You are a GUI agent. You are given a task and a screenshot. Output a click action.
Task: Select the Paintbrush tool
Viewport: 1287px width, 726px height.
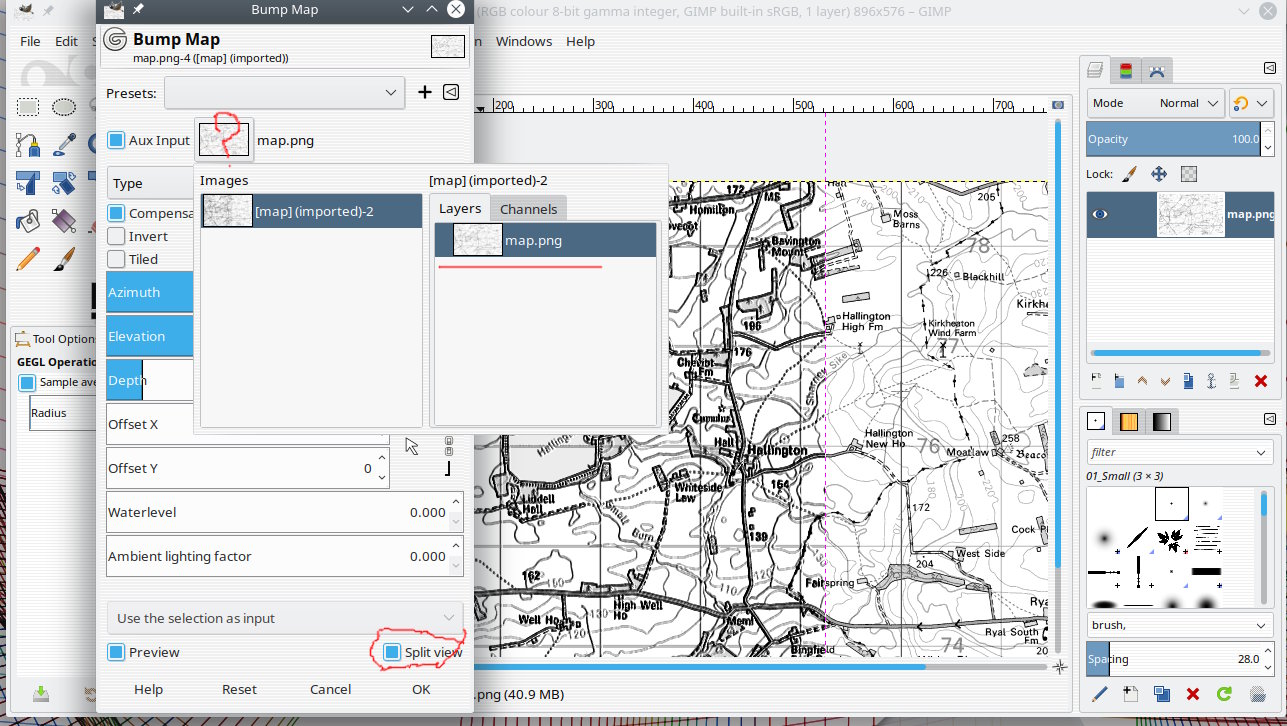tap(64, 258)
